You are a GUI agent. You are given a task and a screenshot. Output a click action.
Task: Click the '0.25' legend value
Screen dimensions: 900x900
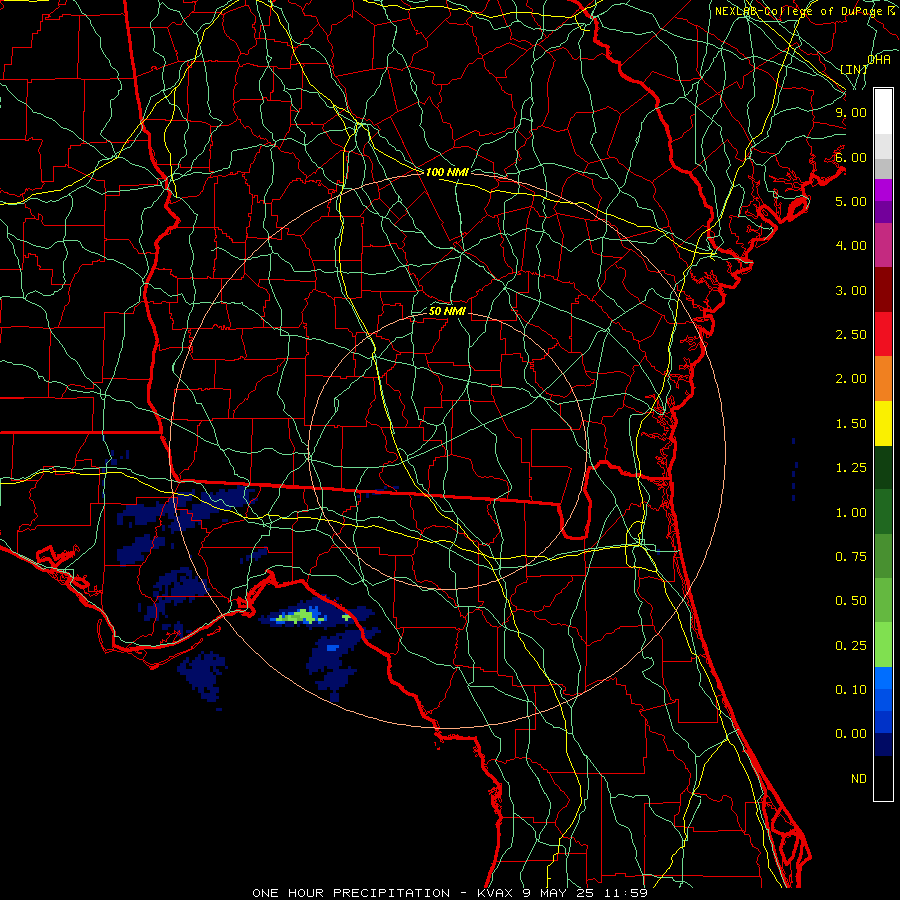[x=851, y=646]
